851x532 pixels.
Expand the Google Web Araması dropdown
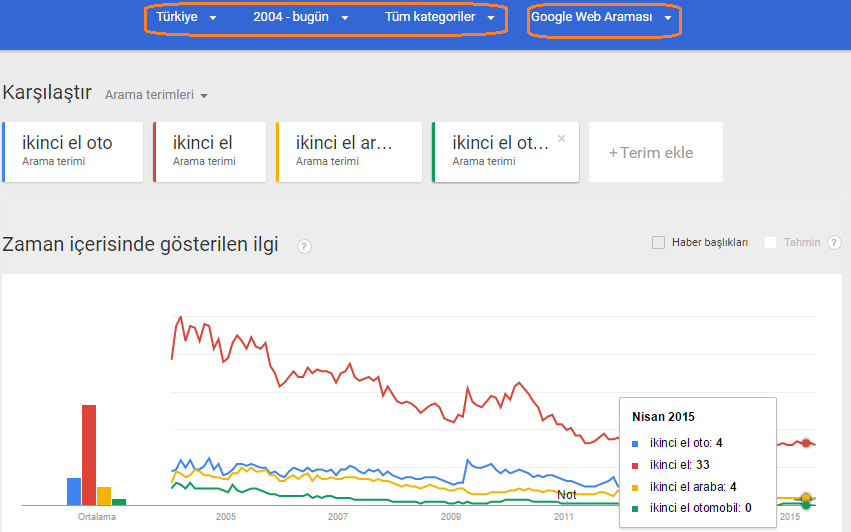(601, 17)
